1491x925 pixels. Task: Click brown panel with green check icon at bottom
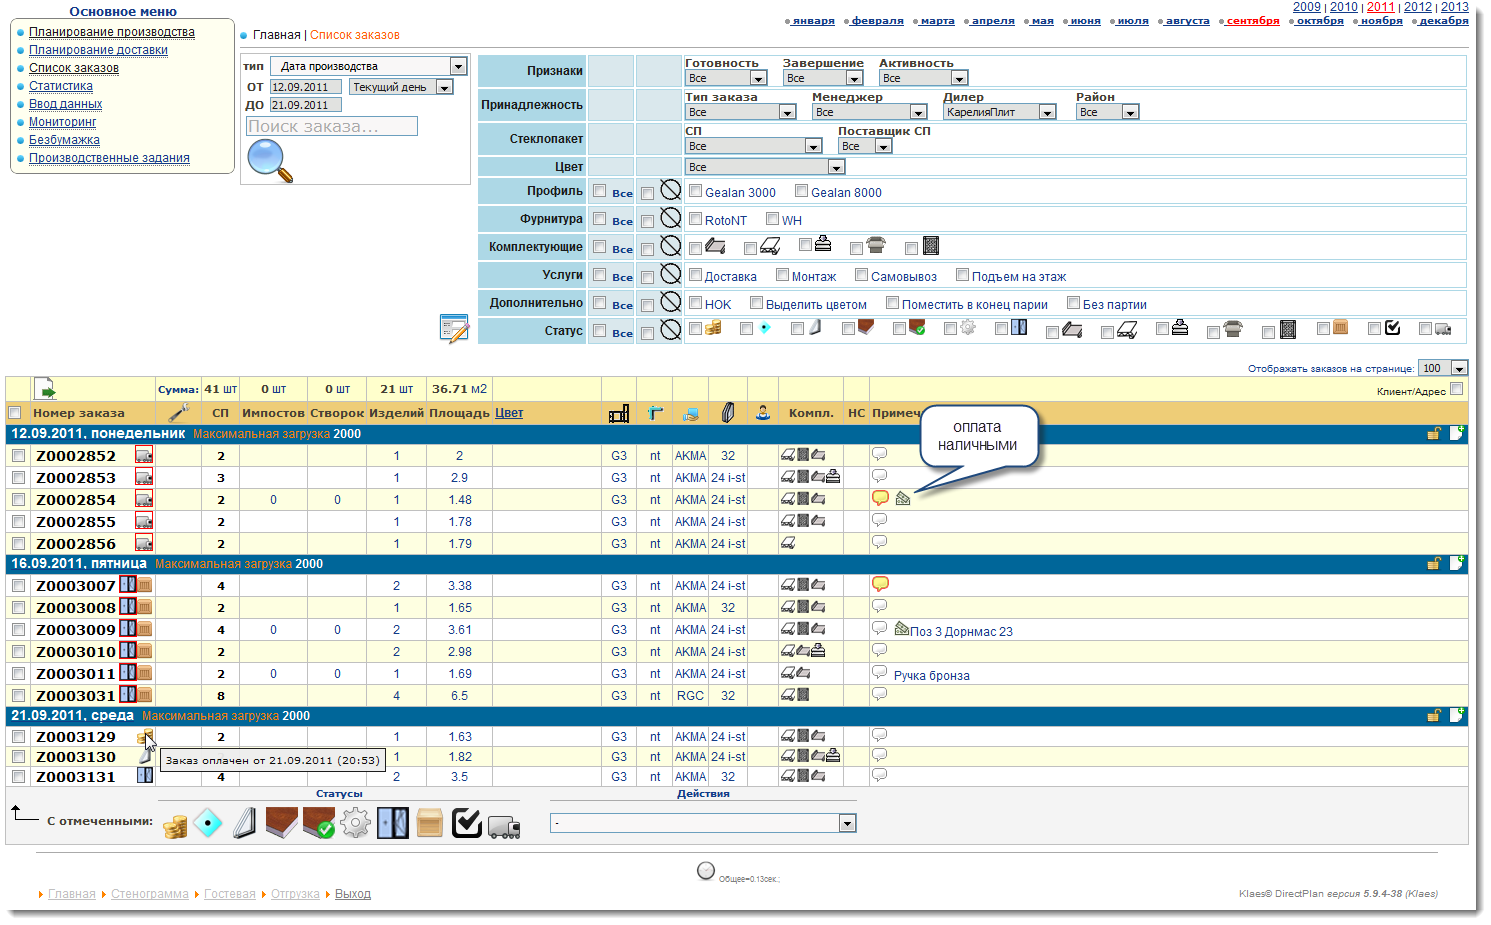(x=319, y=824)
